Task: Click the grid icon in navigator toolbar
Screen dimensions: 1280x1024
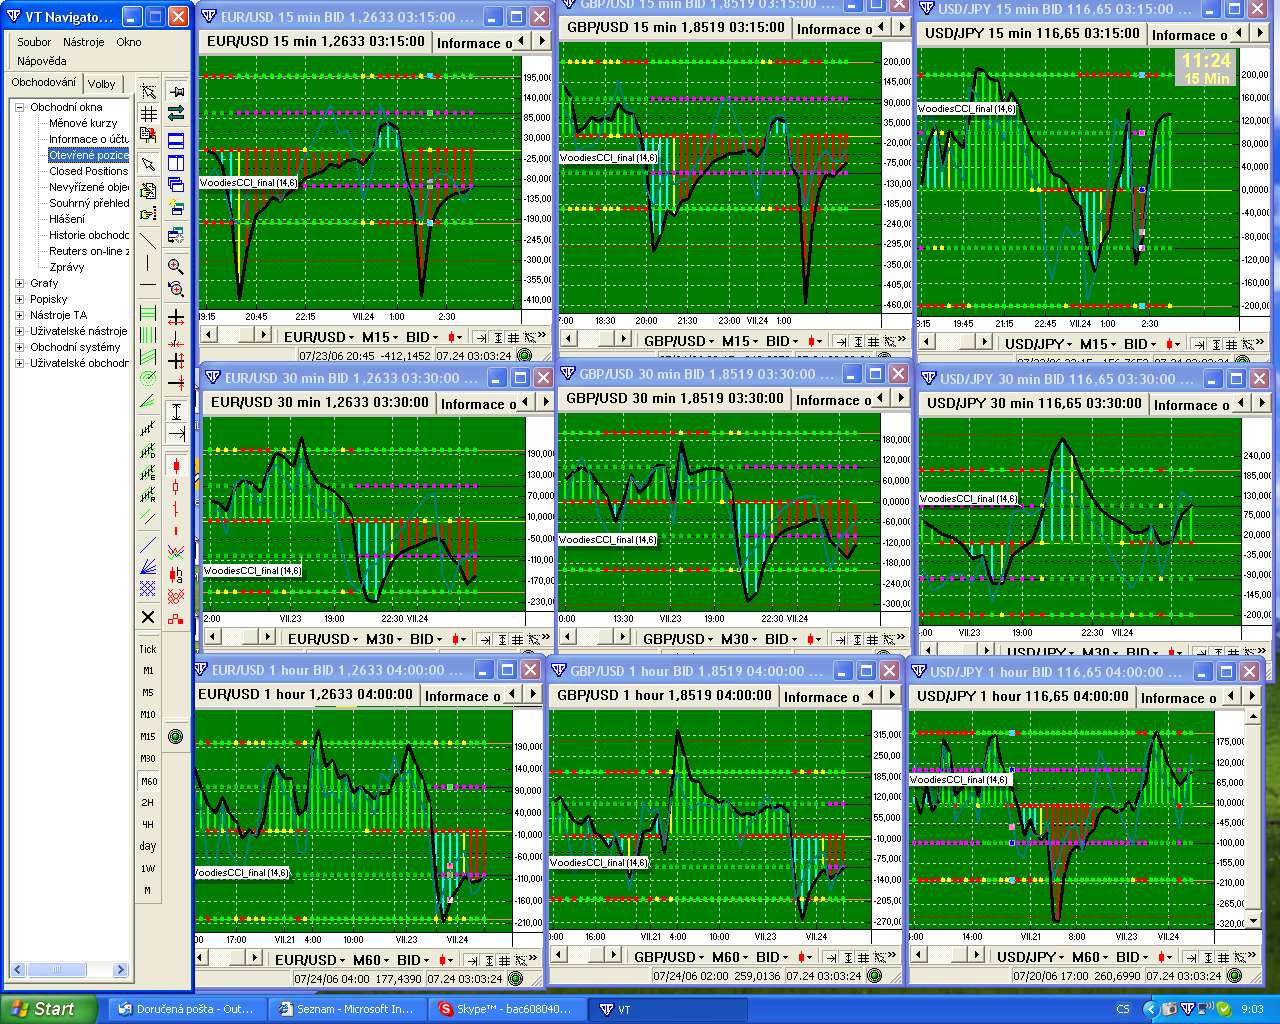Action: point(148,114)
